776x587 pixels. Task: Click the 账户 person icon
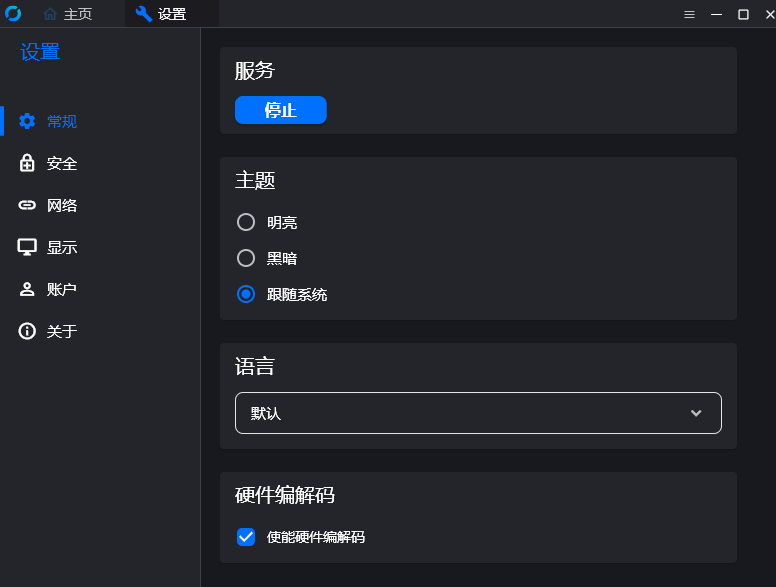tap(27, 289)
